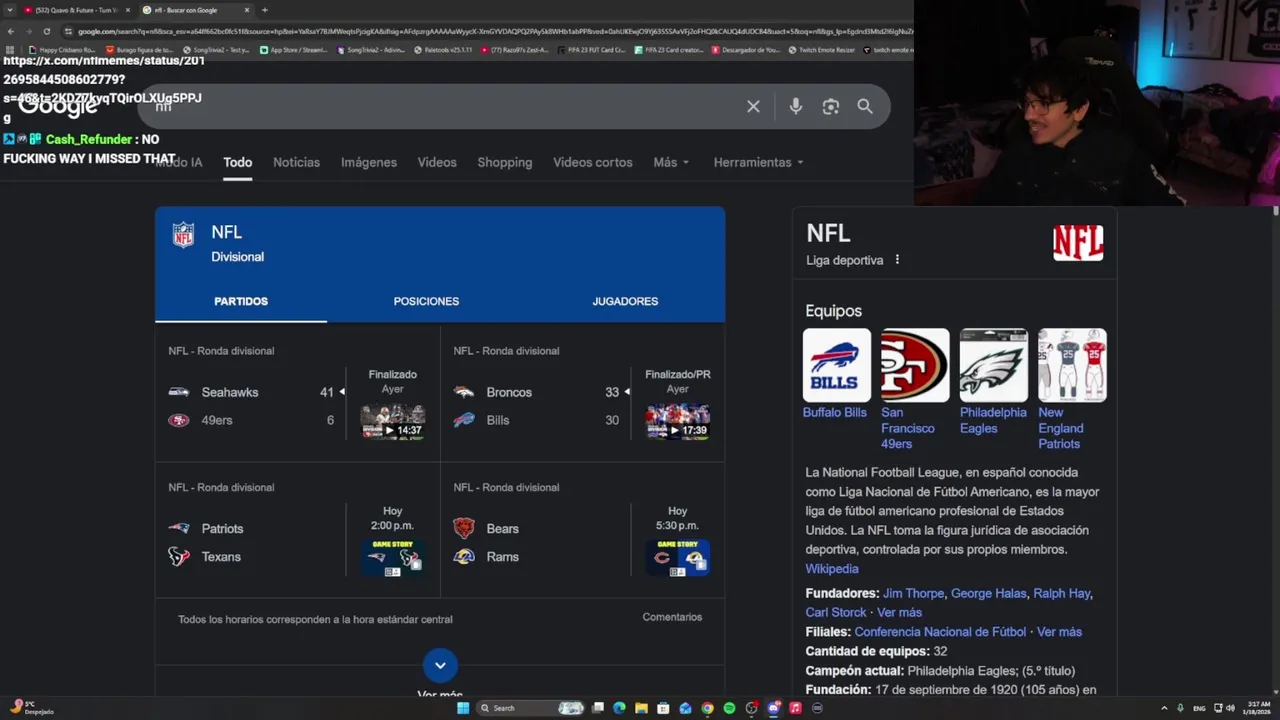Open the Wikipedia link

[x=832, y=569]
